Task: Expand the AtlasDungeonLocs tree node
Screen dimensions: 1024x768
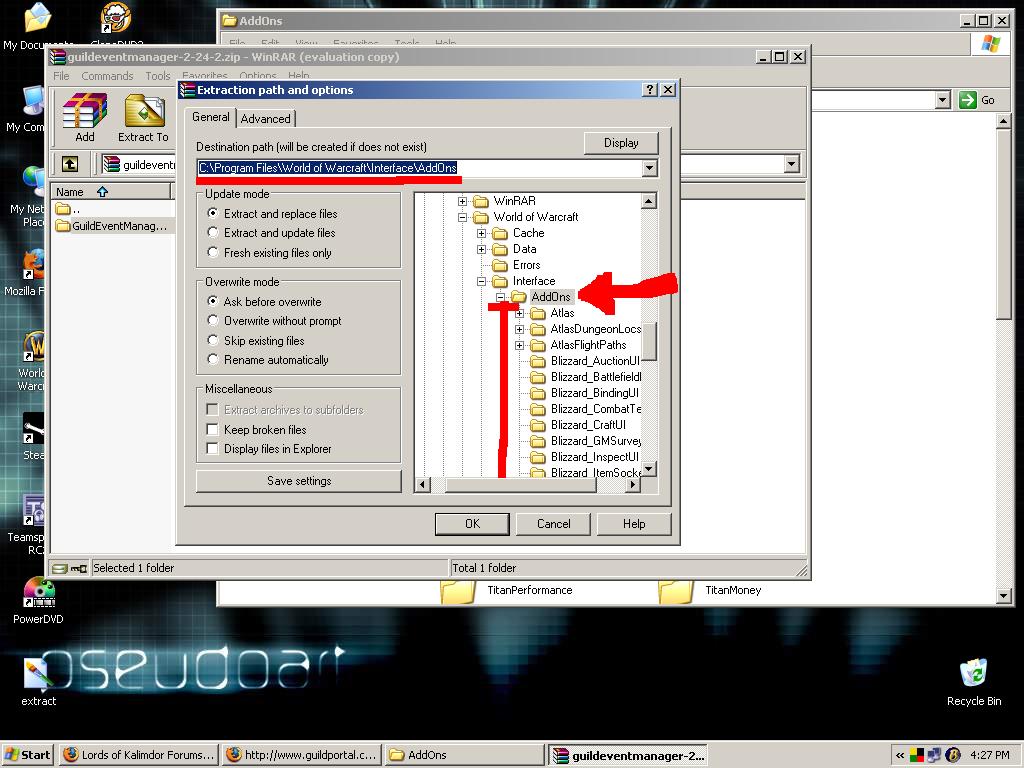Action: pos(520,329)
